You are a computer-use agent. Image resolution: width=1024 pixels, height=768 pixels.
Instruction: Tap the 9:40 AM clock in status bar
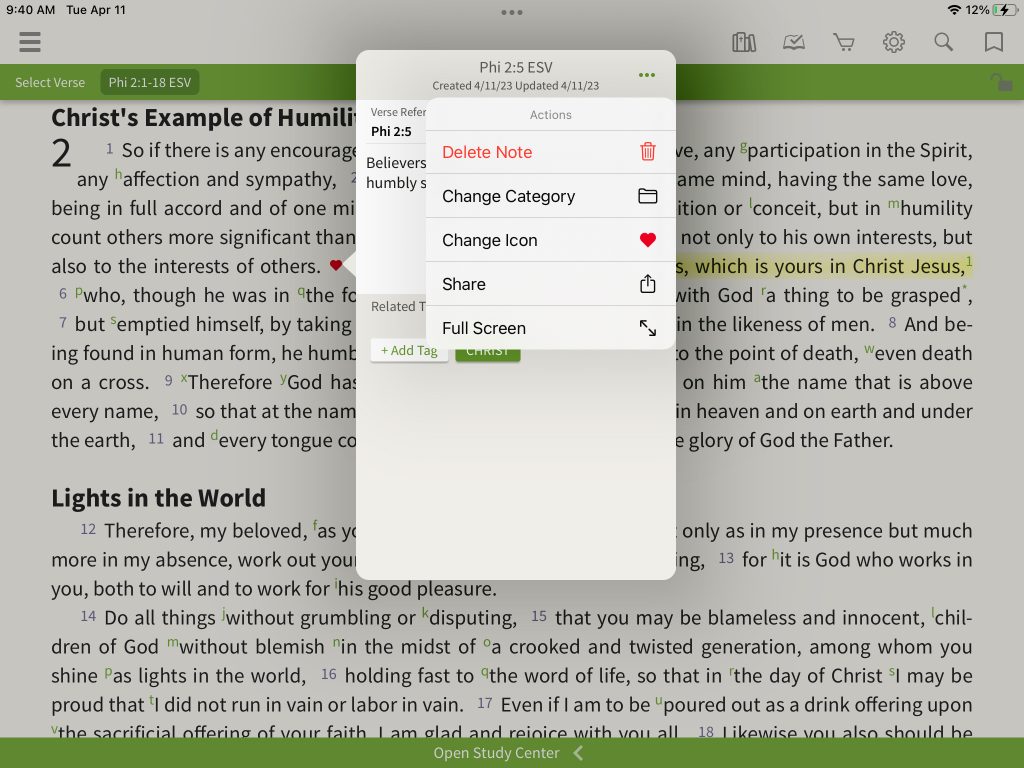pos(31,10)
